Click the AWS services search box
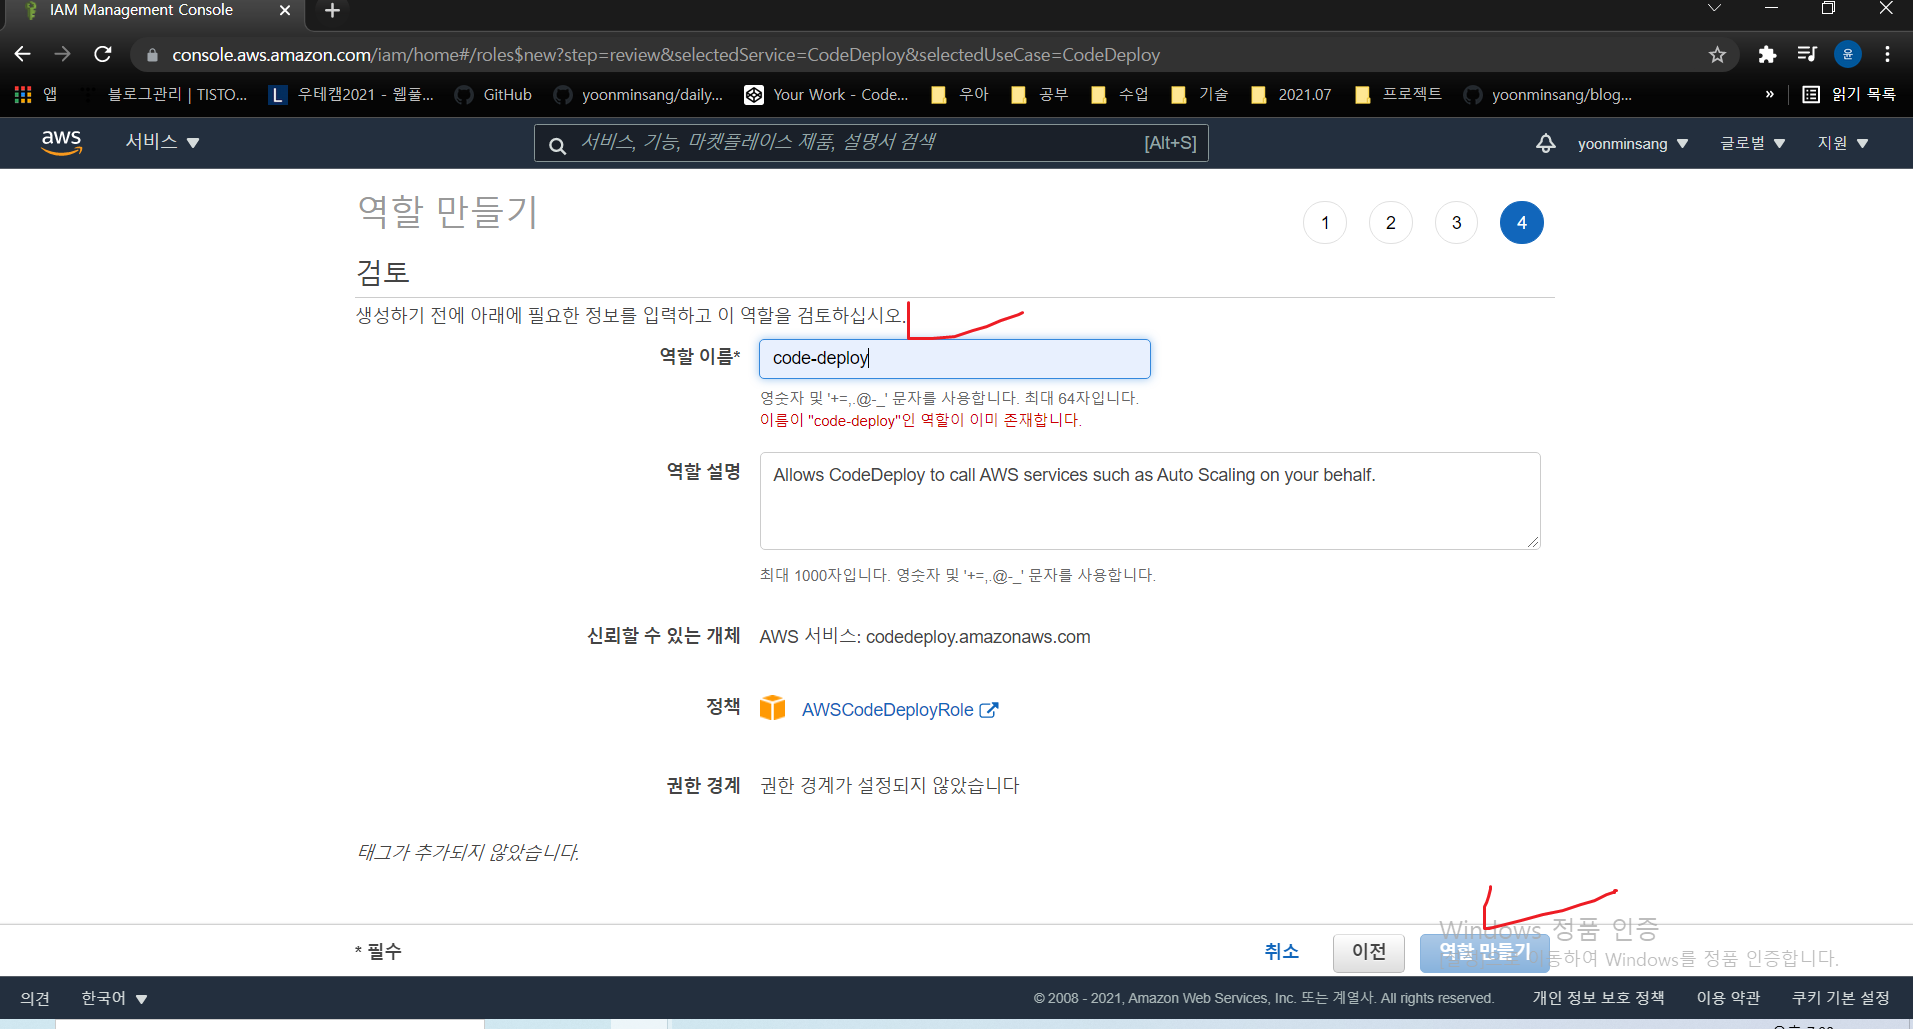Viewport: 1913px width, 1029px height. pyautogui.click(x=870, y=143)
